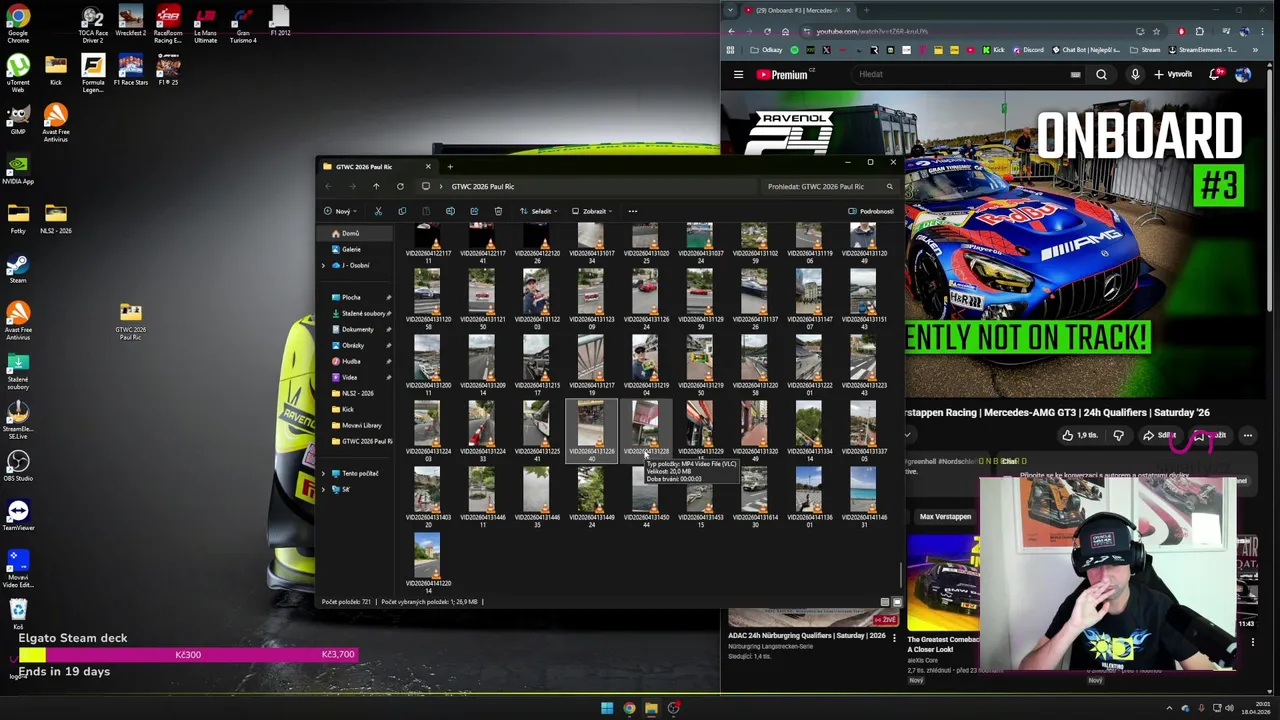
Task: Delete selection with the trash icon
Action: (x=498, y=211)
